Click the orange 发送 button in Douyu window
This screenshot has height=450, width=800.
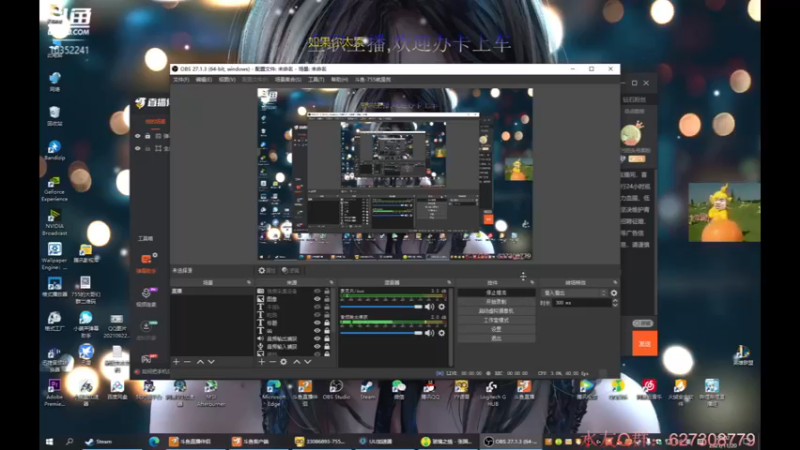point(644,344)
